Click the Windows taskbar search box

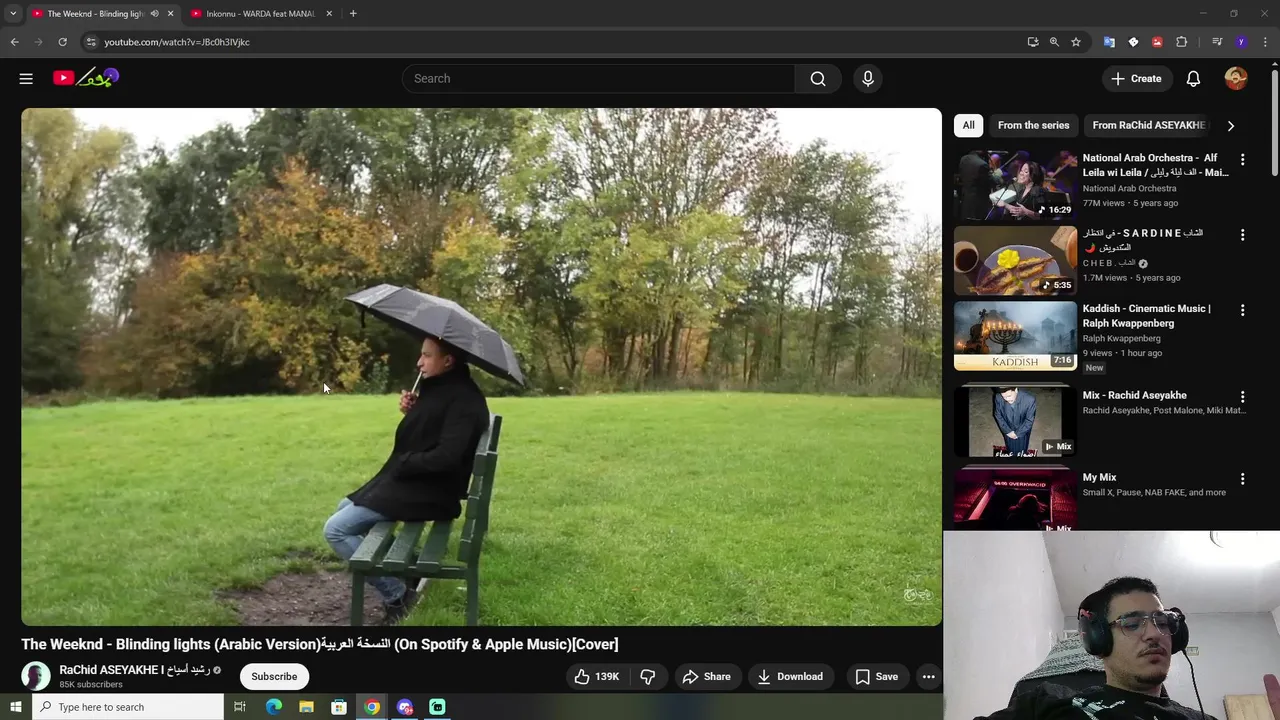(127, 707)
